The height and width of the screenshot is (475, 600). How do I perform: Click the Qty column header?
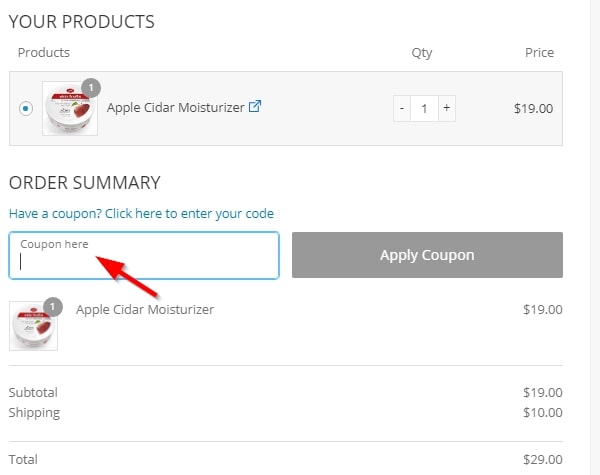(x=422, y=52)
